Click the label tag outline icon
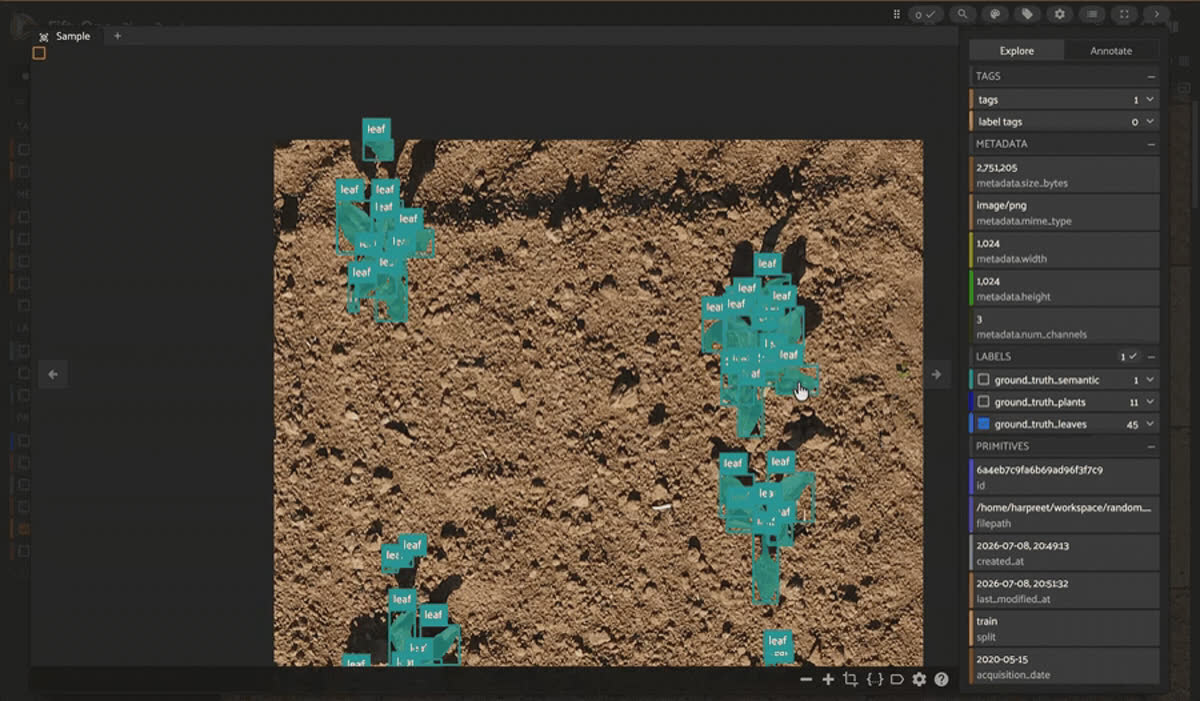This screenshot has height=701, width=1200. coord(897,679)
